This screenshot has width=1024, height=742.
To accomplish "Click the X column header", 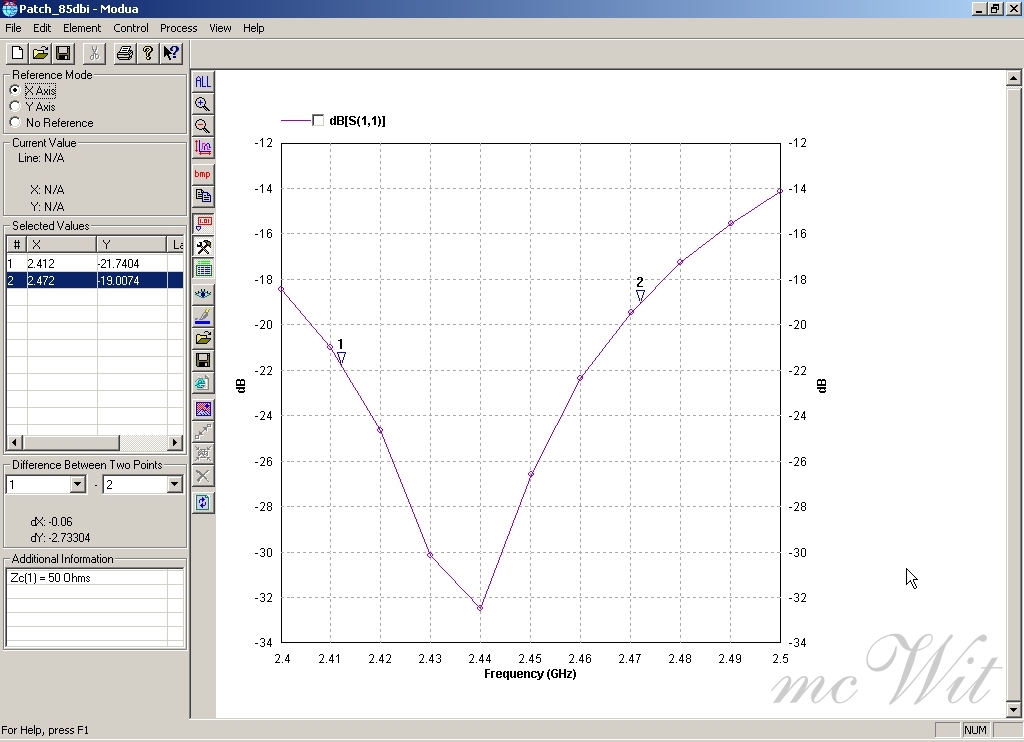I will (x=61, y=245).
